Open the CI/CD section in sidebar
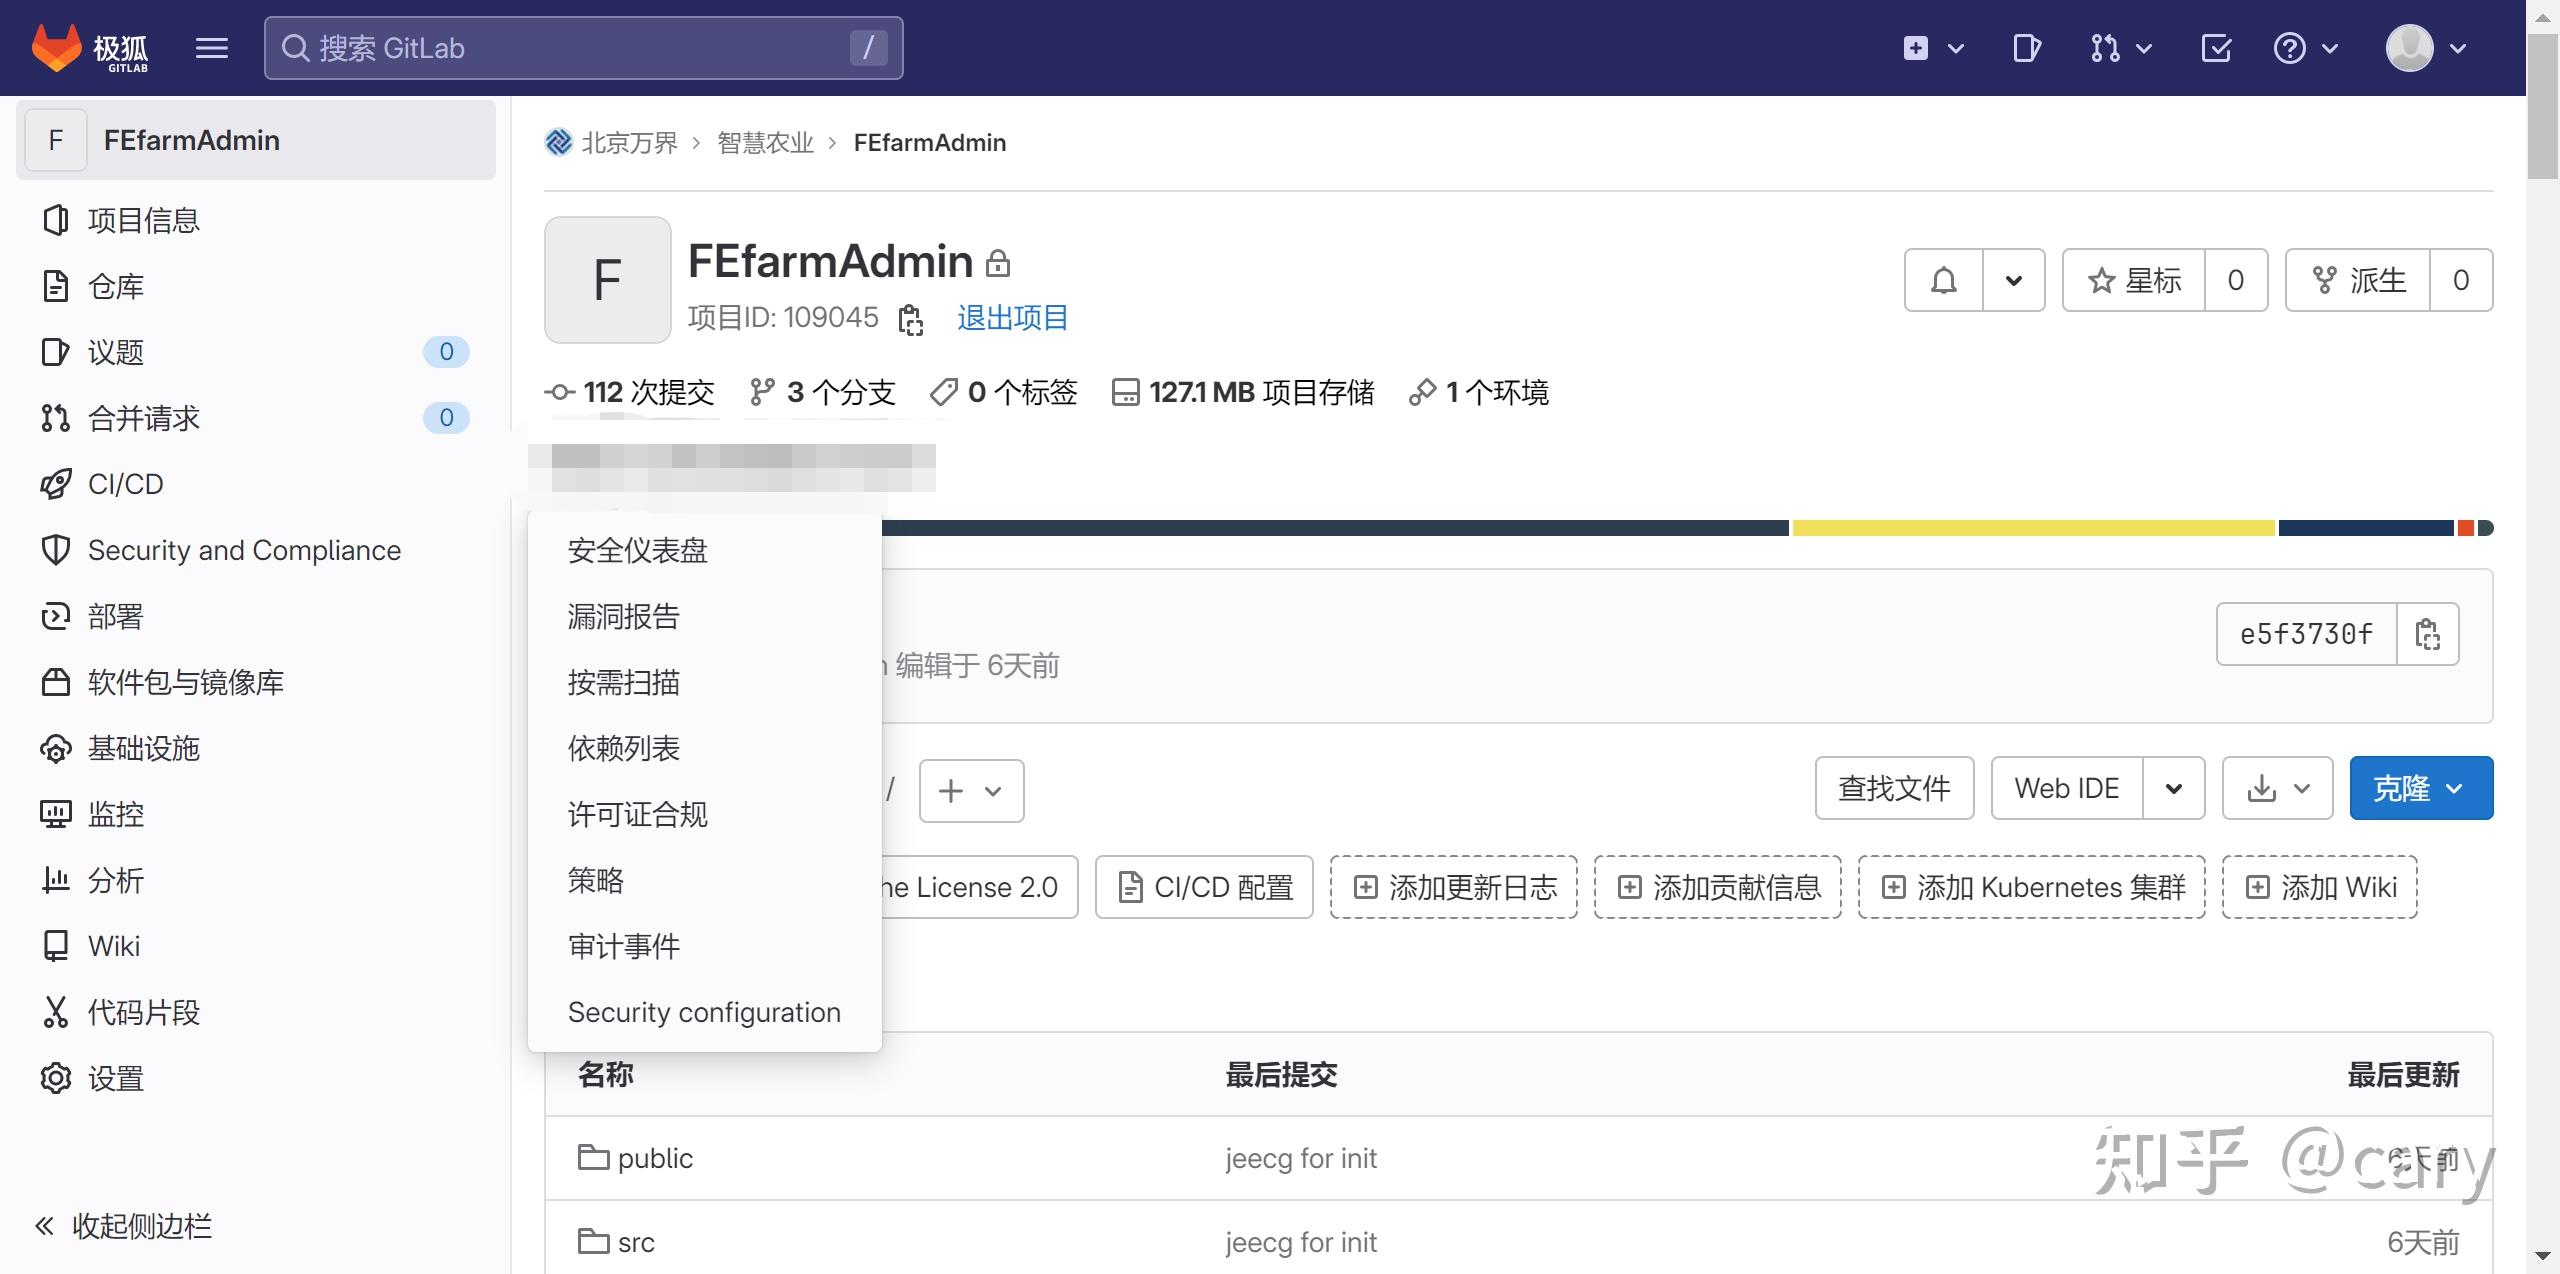2560x1274 pixels. 126,484
